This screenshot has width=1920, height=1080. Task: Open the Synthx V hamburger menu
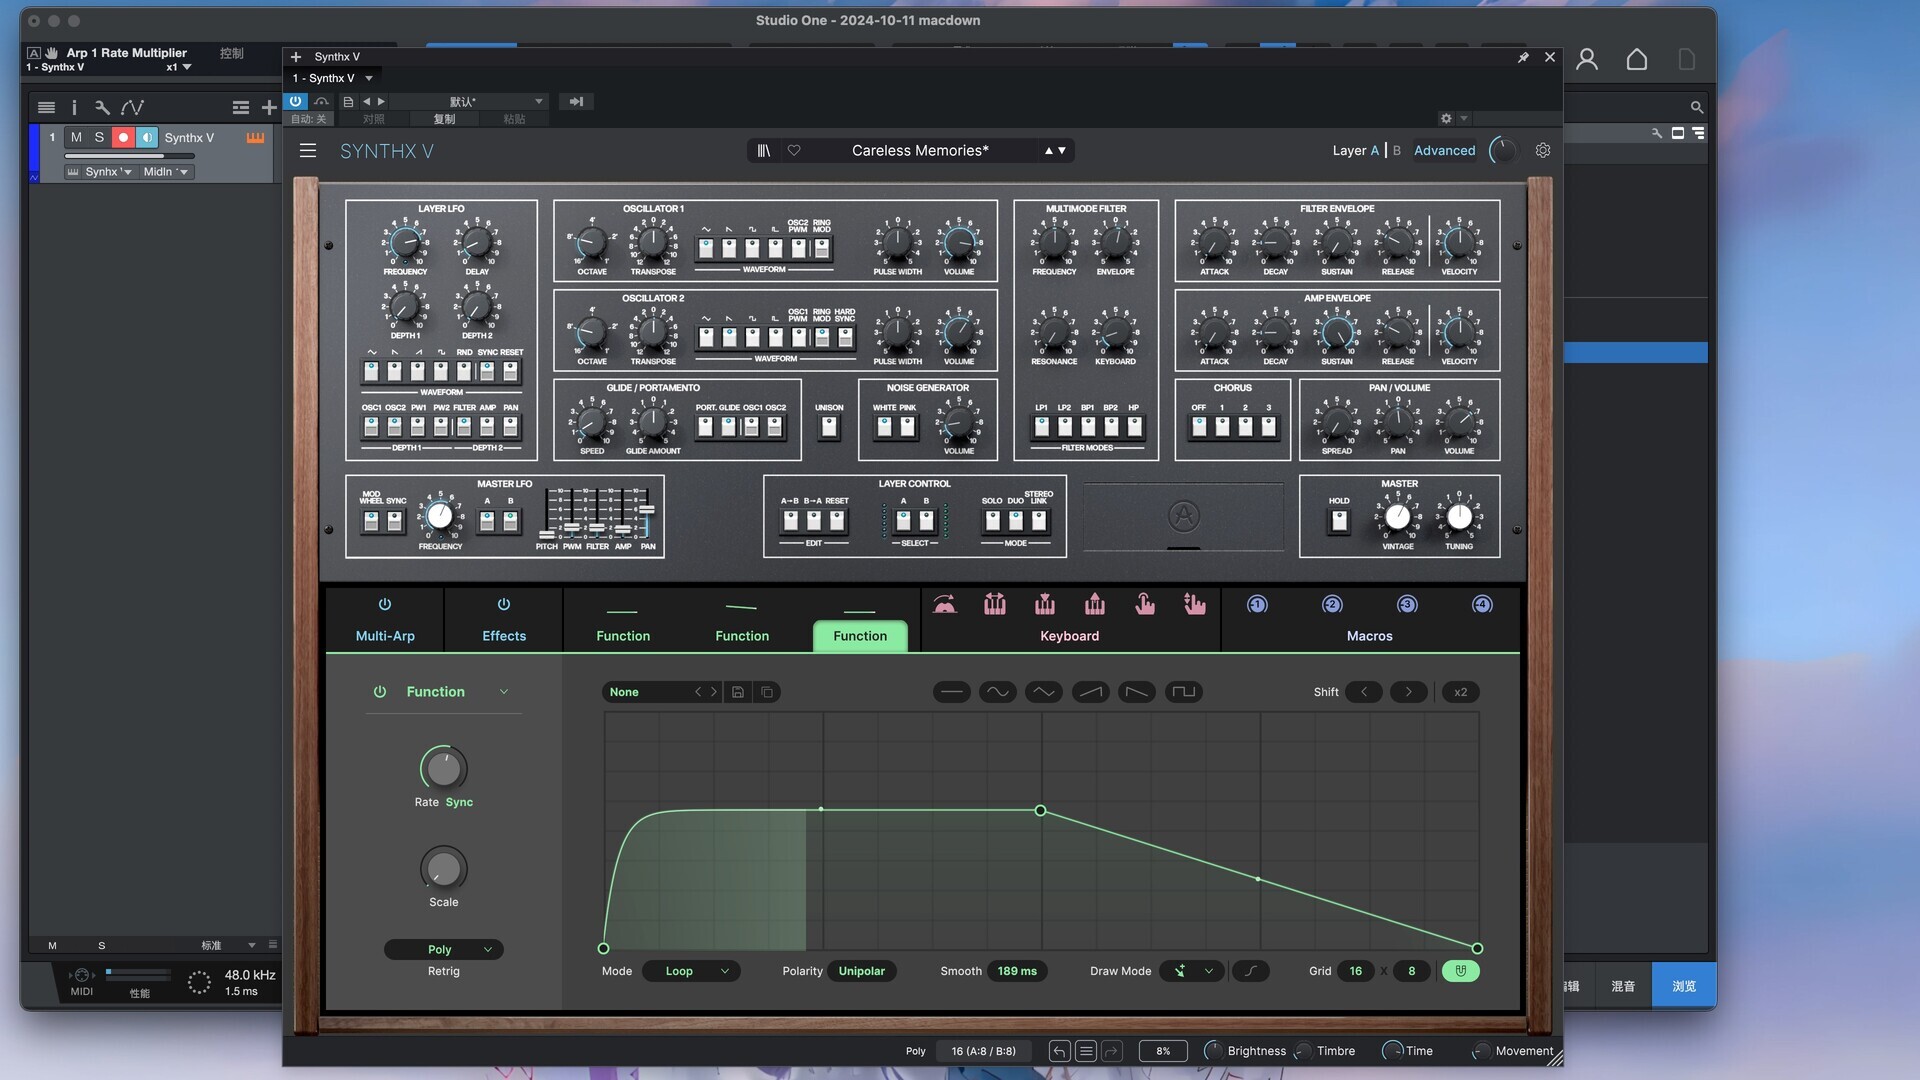[308, 151]
